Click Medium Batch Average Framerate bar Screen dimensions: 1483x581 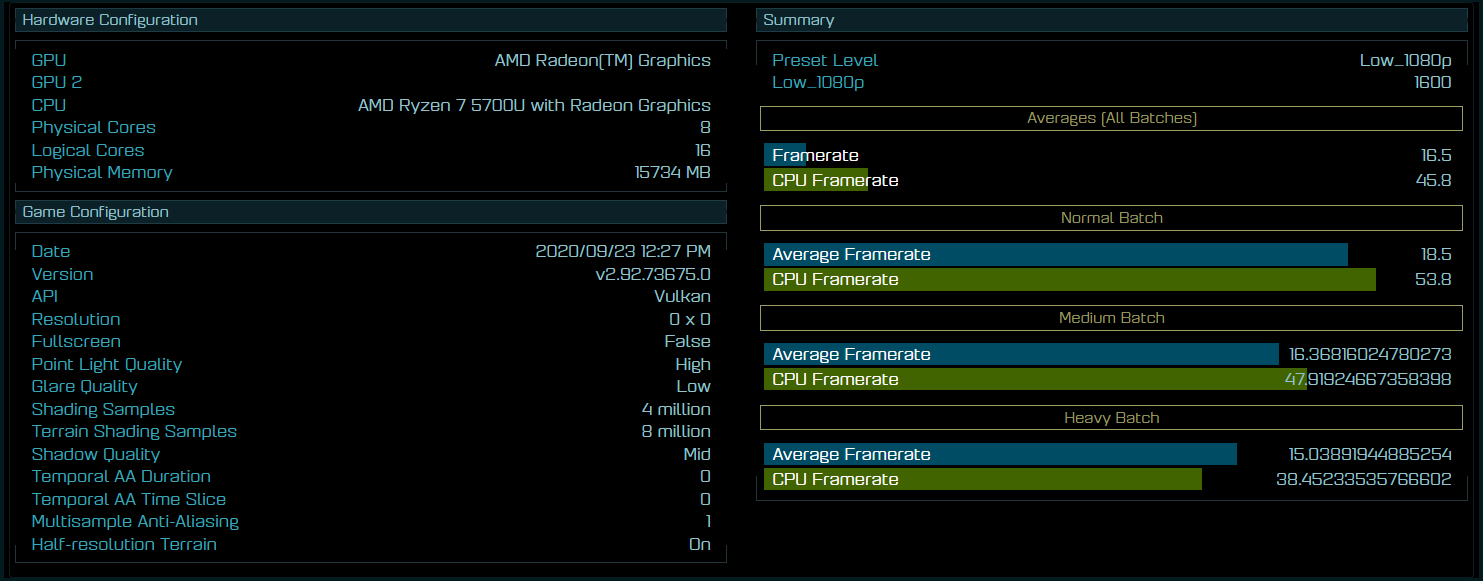(x=1021, y=354)
